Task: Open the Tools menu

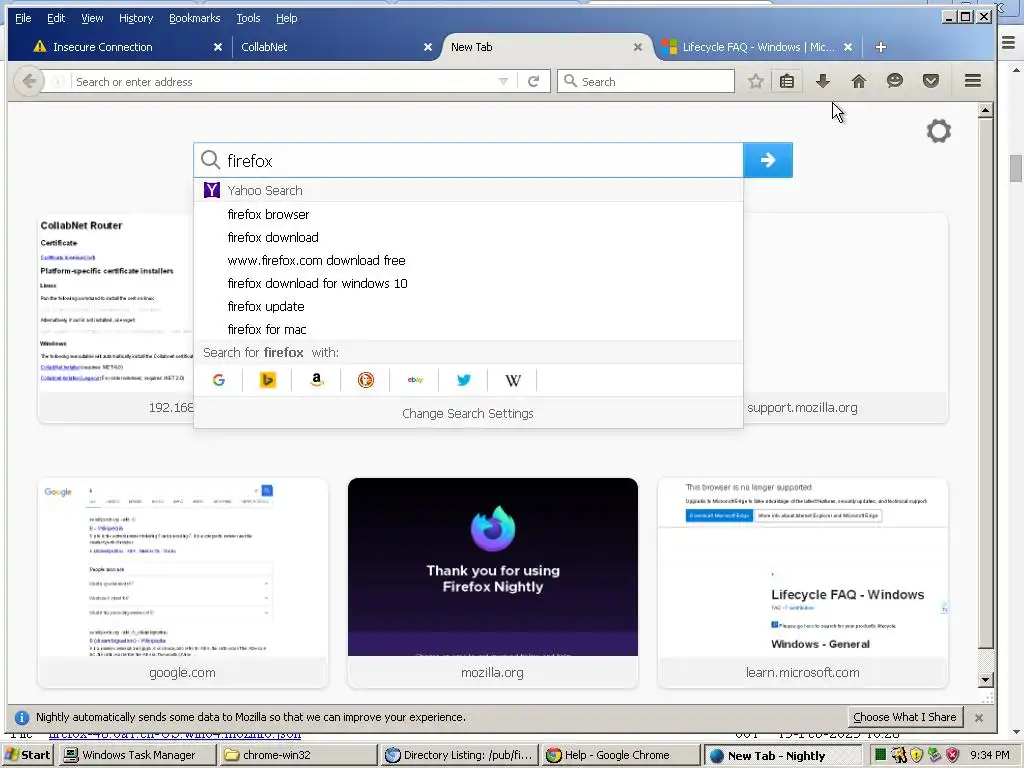Action: coord(248,18)
